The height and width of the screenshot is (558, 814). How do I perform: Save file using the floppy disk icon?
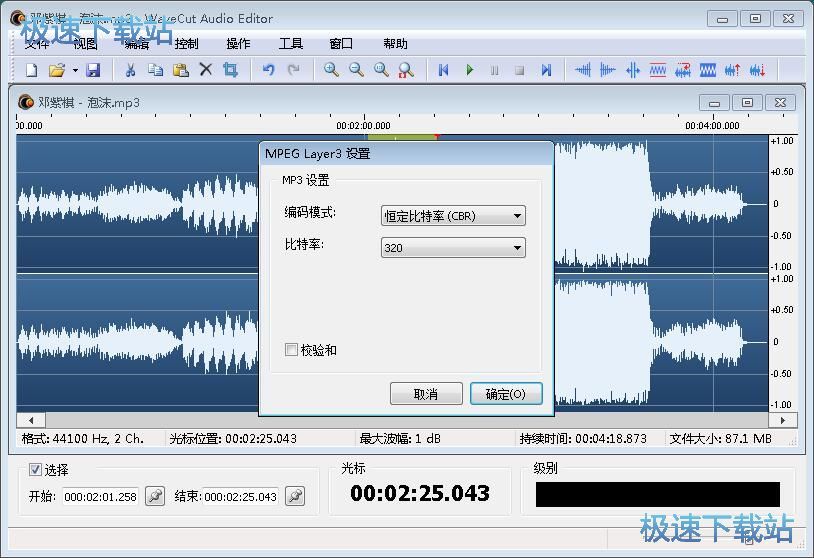coord(93,70)
